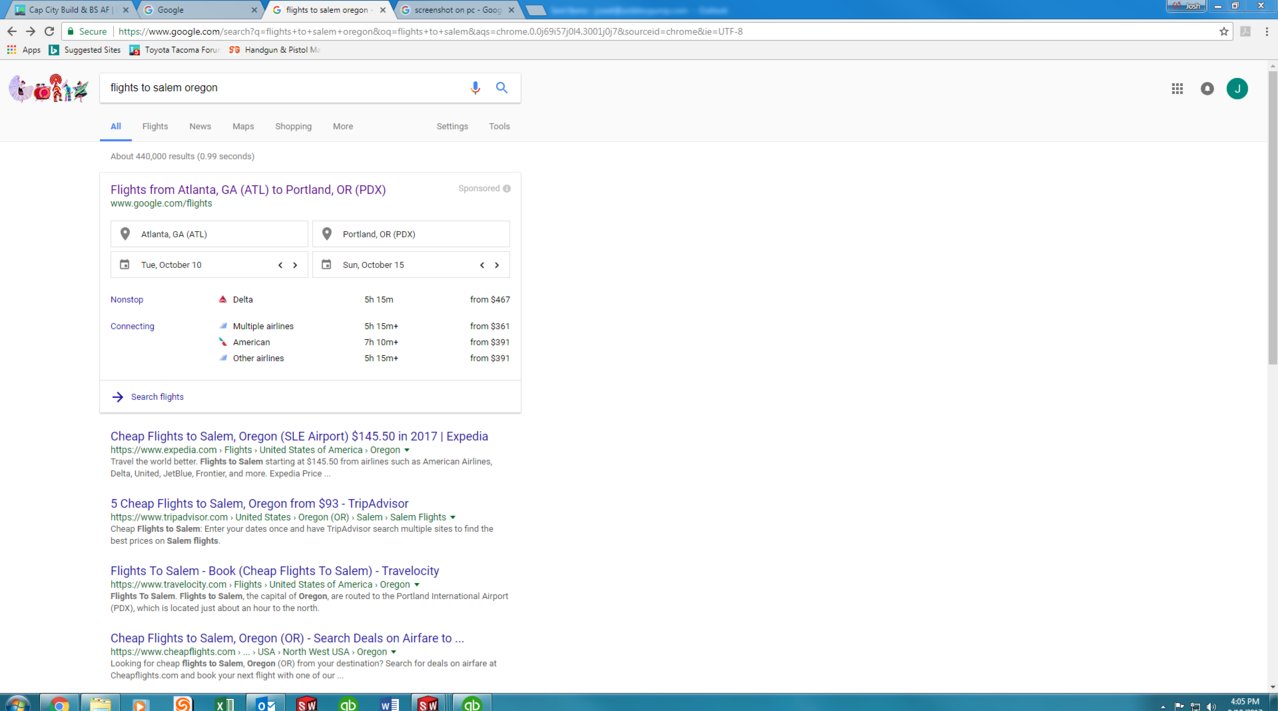Viewport: 1278px width, 711px height.
Task: Click the PDF extension icon in the toolbar
Action: [x=1245, y=31]
